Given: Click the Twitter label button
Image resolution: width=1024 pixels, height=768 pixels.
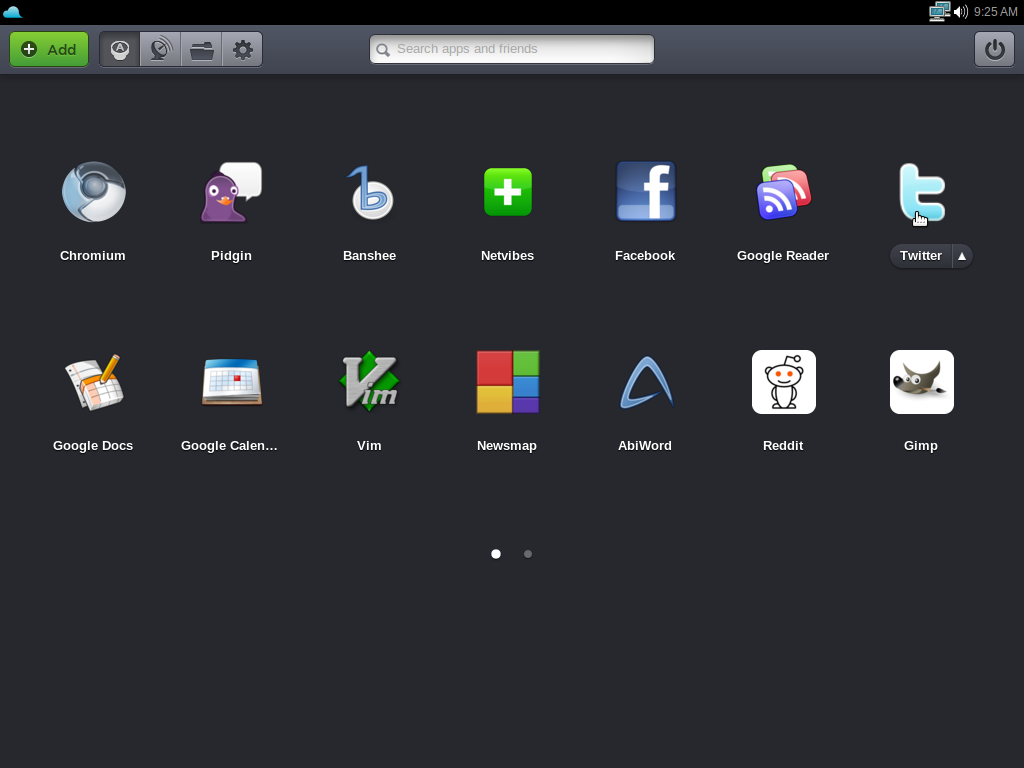Looking at the screenshot, I should [921, 256].
